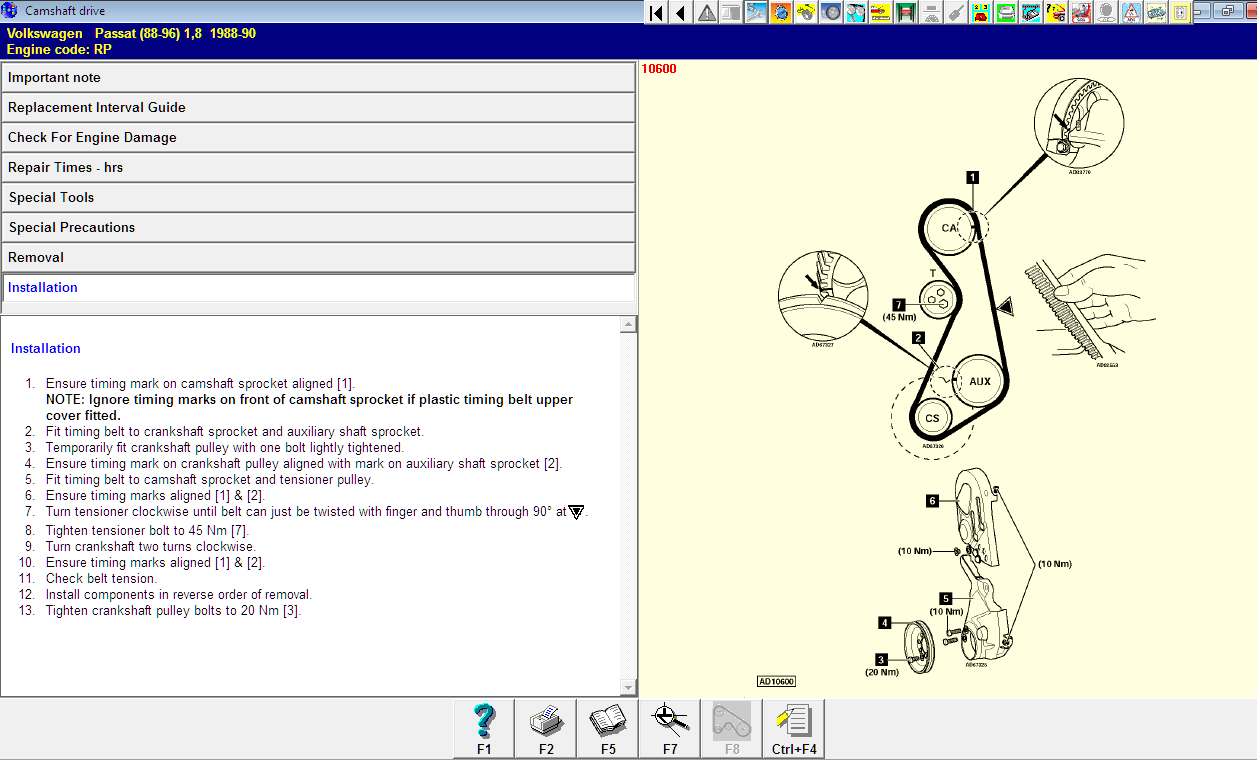
Task: Open the red mechanic figure icon
Action: coord(1080,13)
